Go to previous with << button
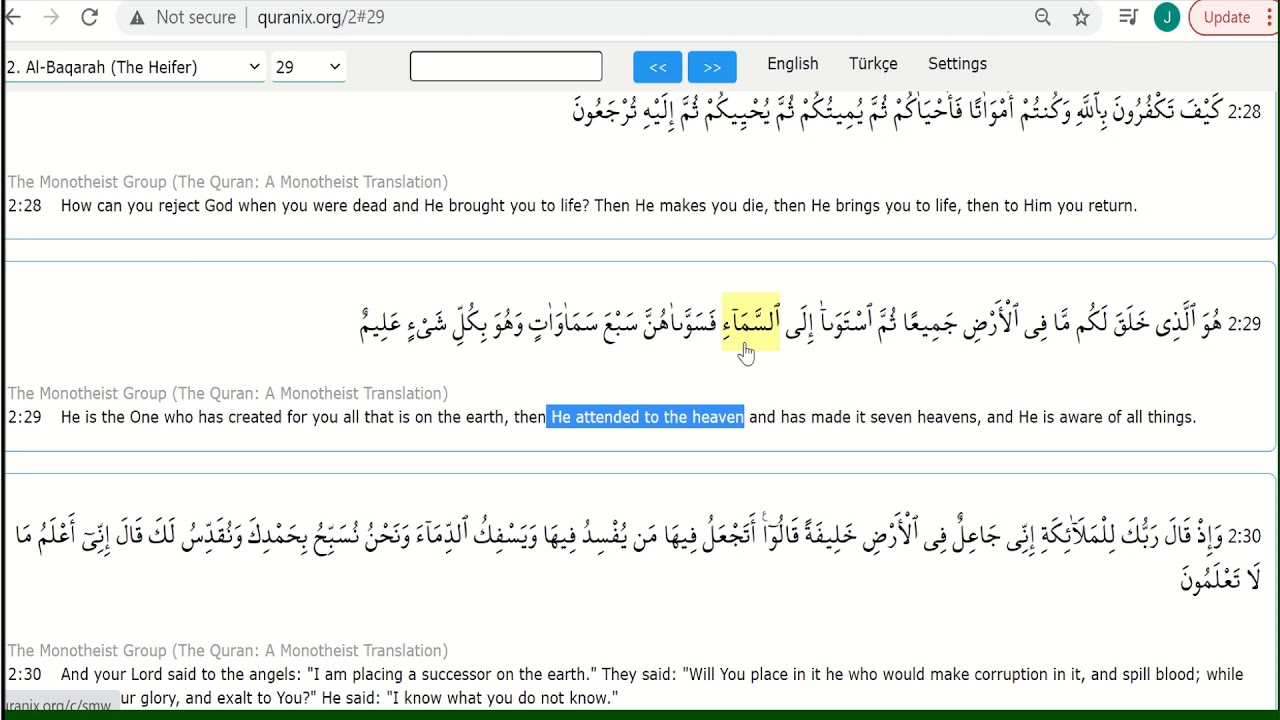Screen dimensions: 1280x720 click(658, 67)
